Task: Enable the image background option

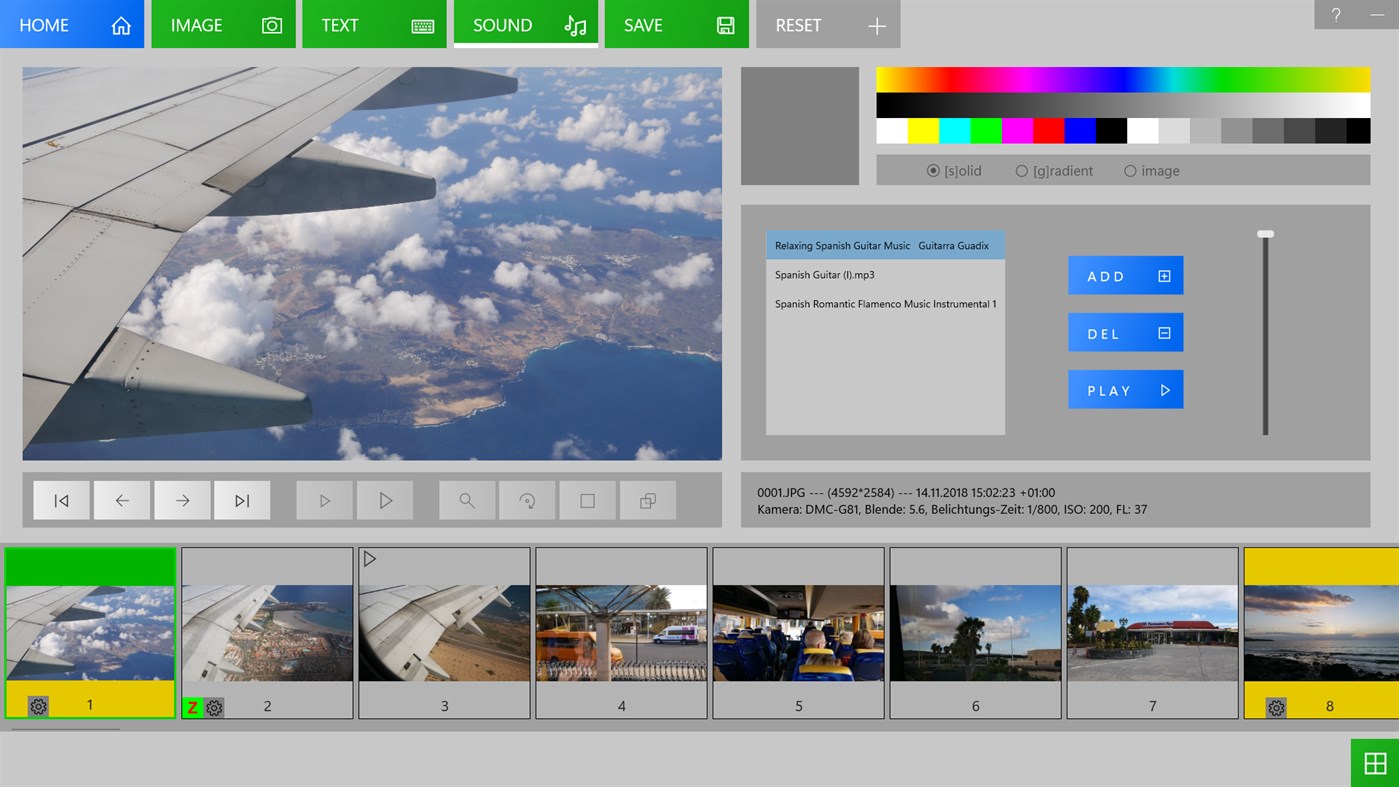Action: coord(1129,171)
